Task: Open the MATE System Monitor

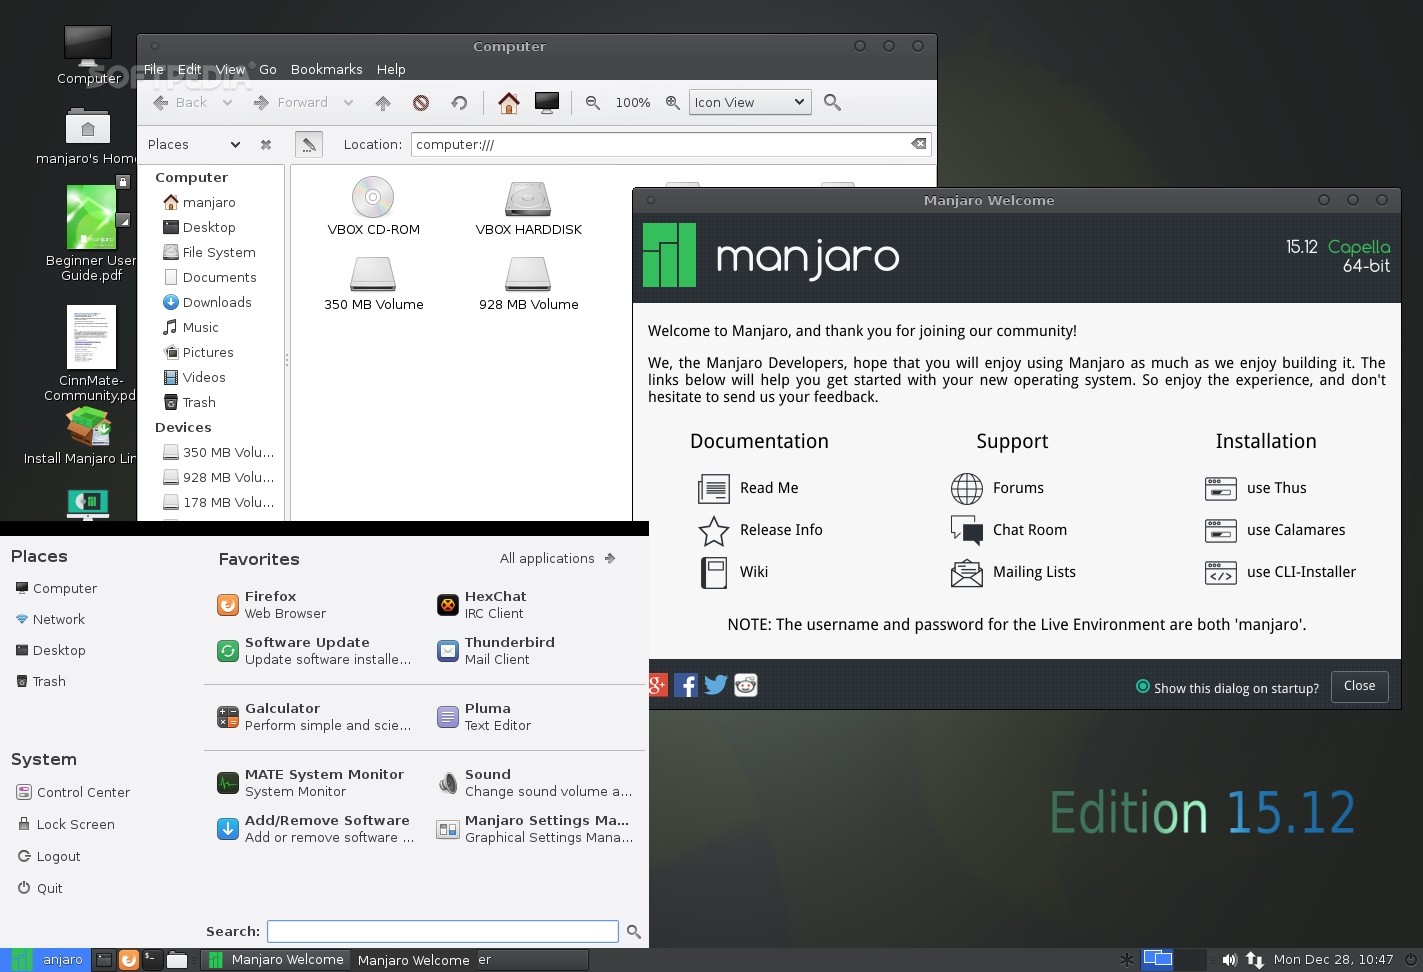Action: coord(311,783)
